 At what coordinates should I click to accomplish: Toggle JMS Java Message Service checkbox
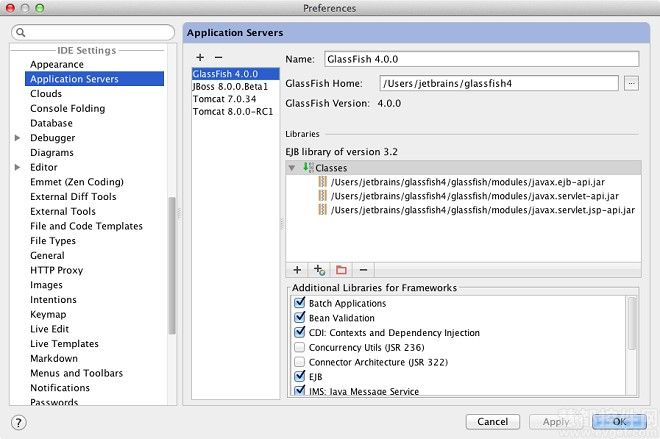(299, 391)
